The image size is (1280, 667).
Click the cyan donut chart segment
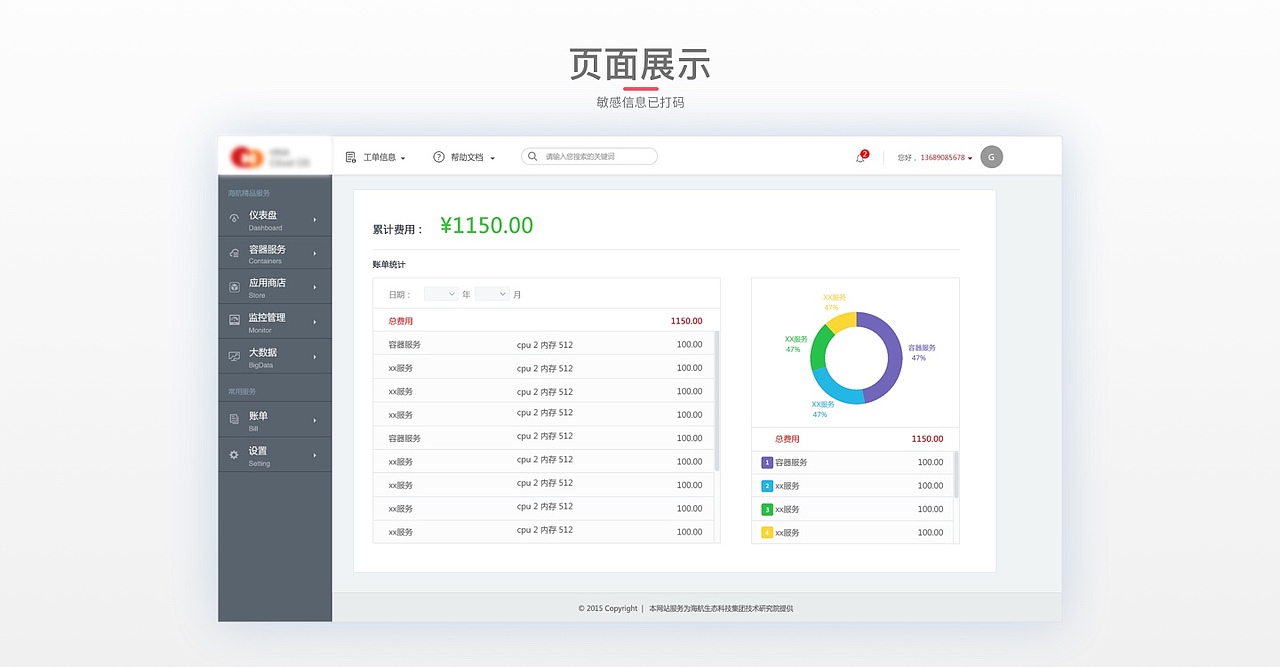click(836, 390)
